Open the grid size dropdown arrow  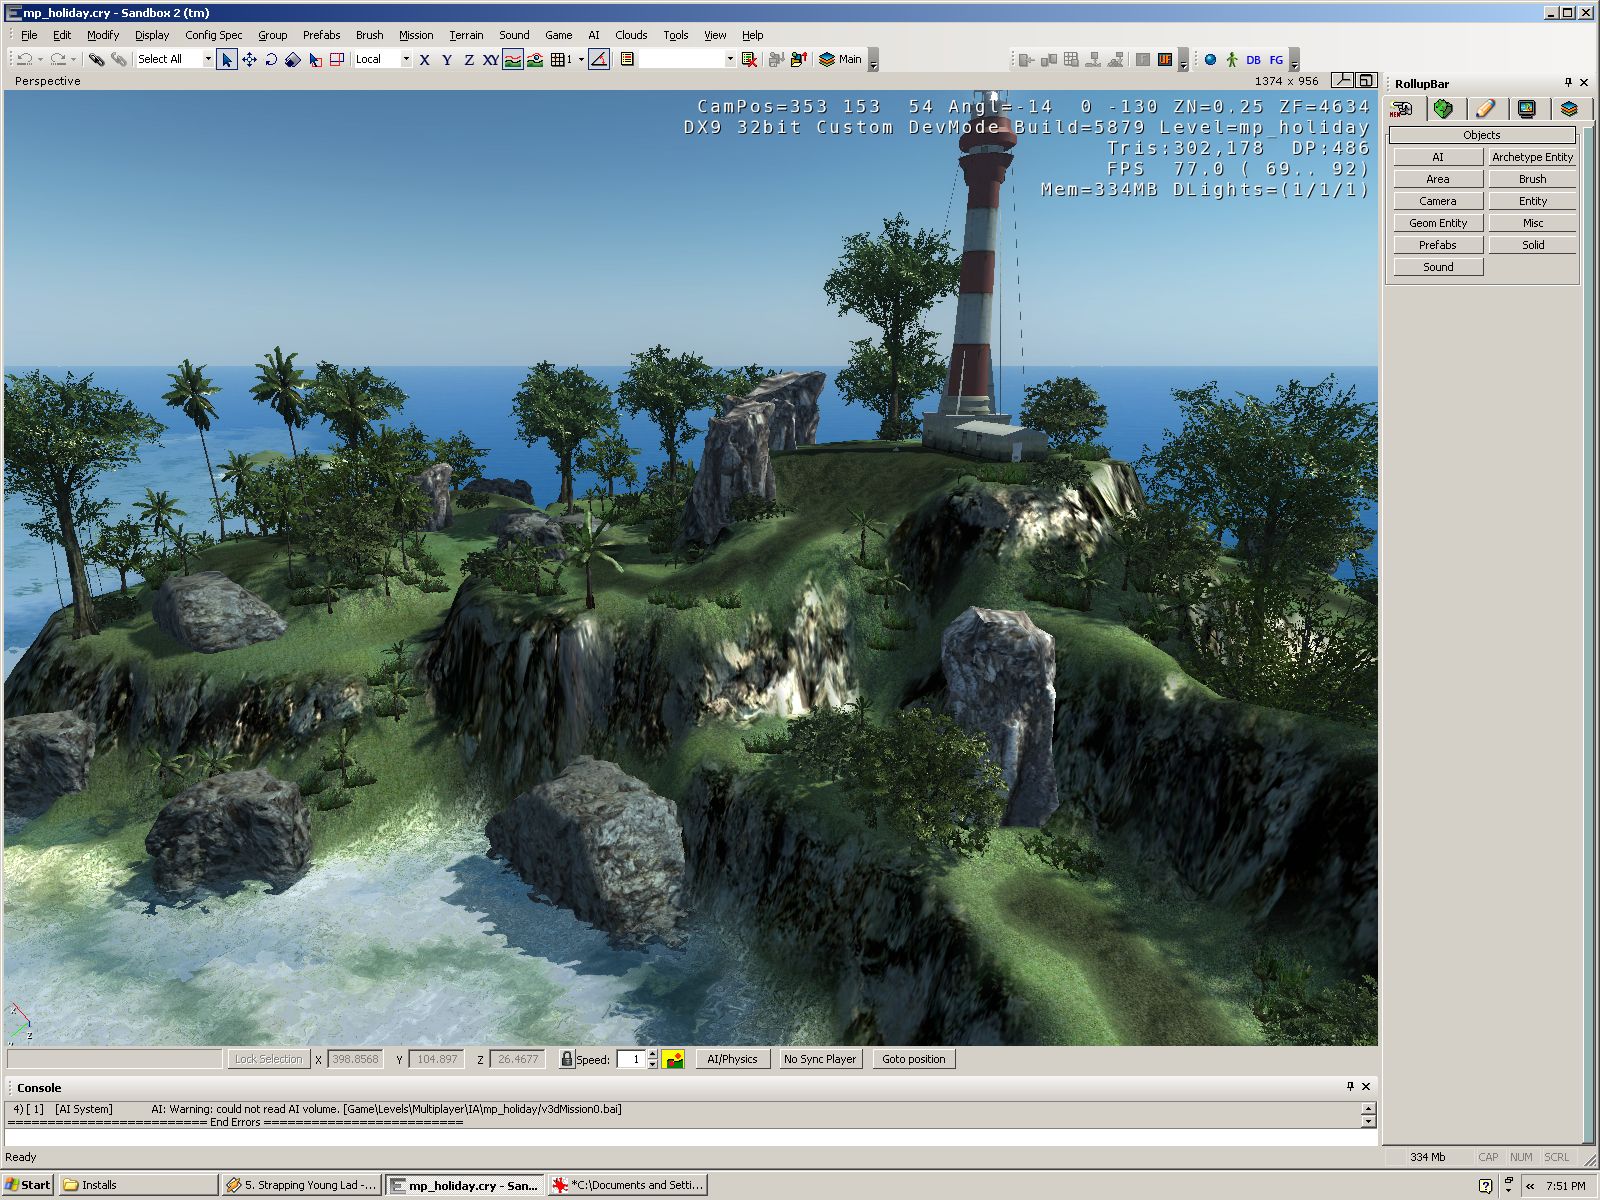point(581,59)
